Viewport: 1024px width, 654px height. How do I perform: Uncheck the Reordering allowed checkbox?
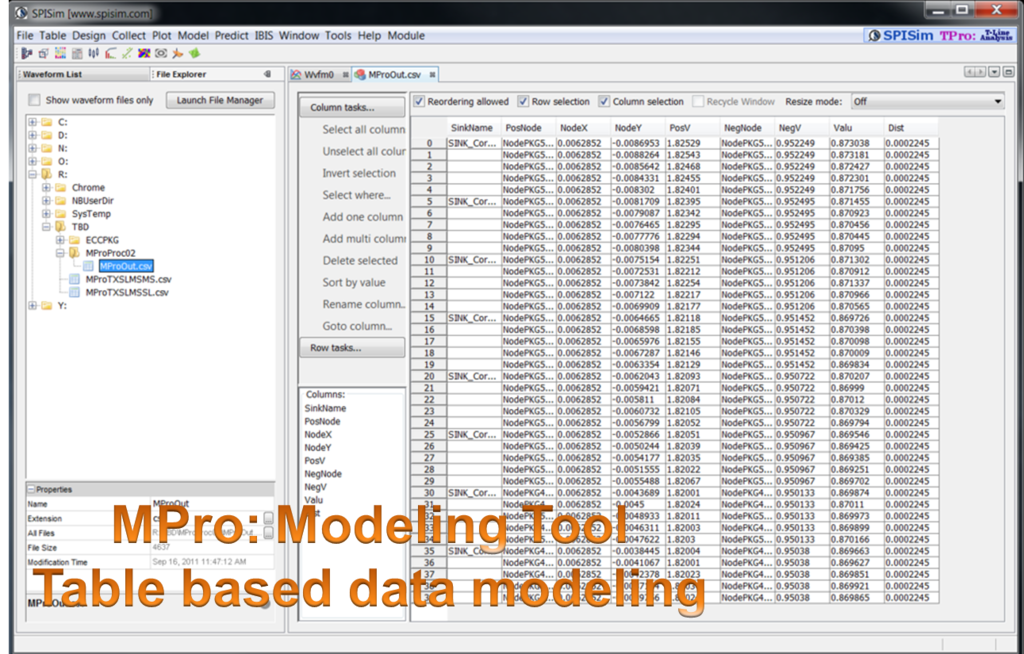(x=420, y=102)
